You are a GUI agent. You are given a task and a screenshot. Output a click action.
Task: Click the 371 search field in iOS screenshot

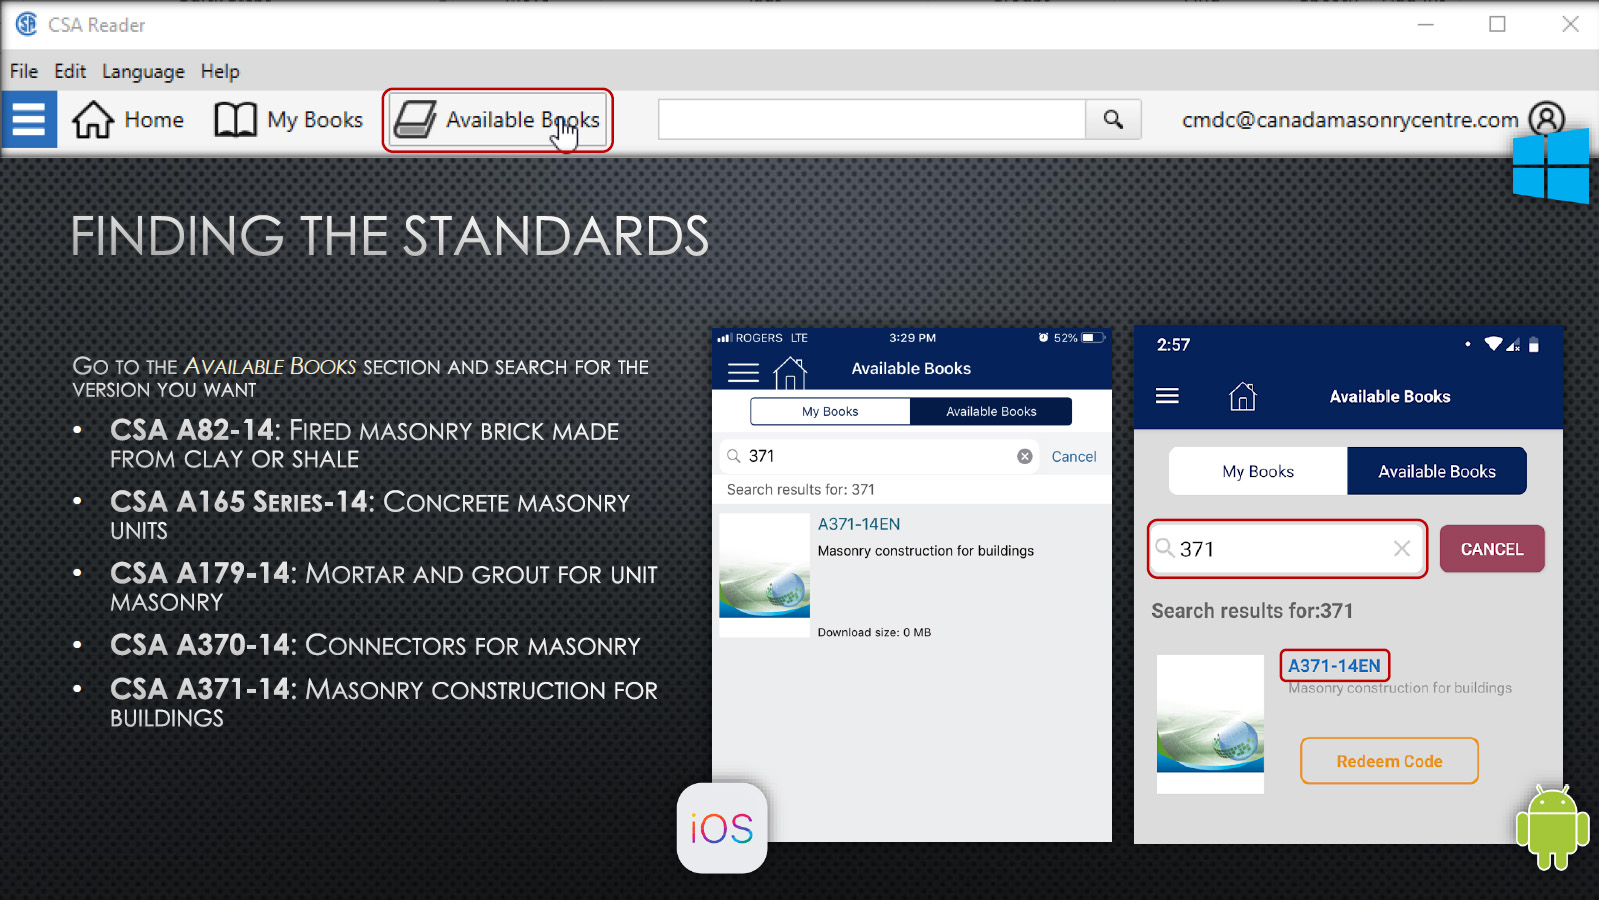click(x=879, y=456)
